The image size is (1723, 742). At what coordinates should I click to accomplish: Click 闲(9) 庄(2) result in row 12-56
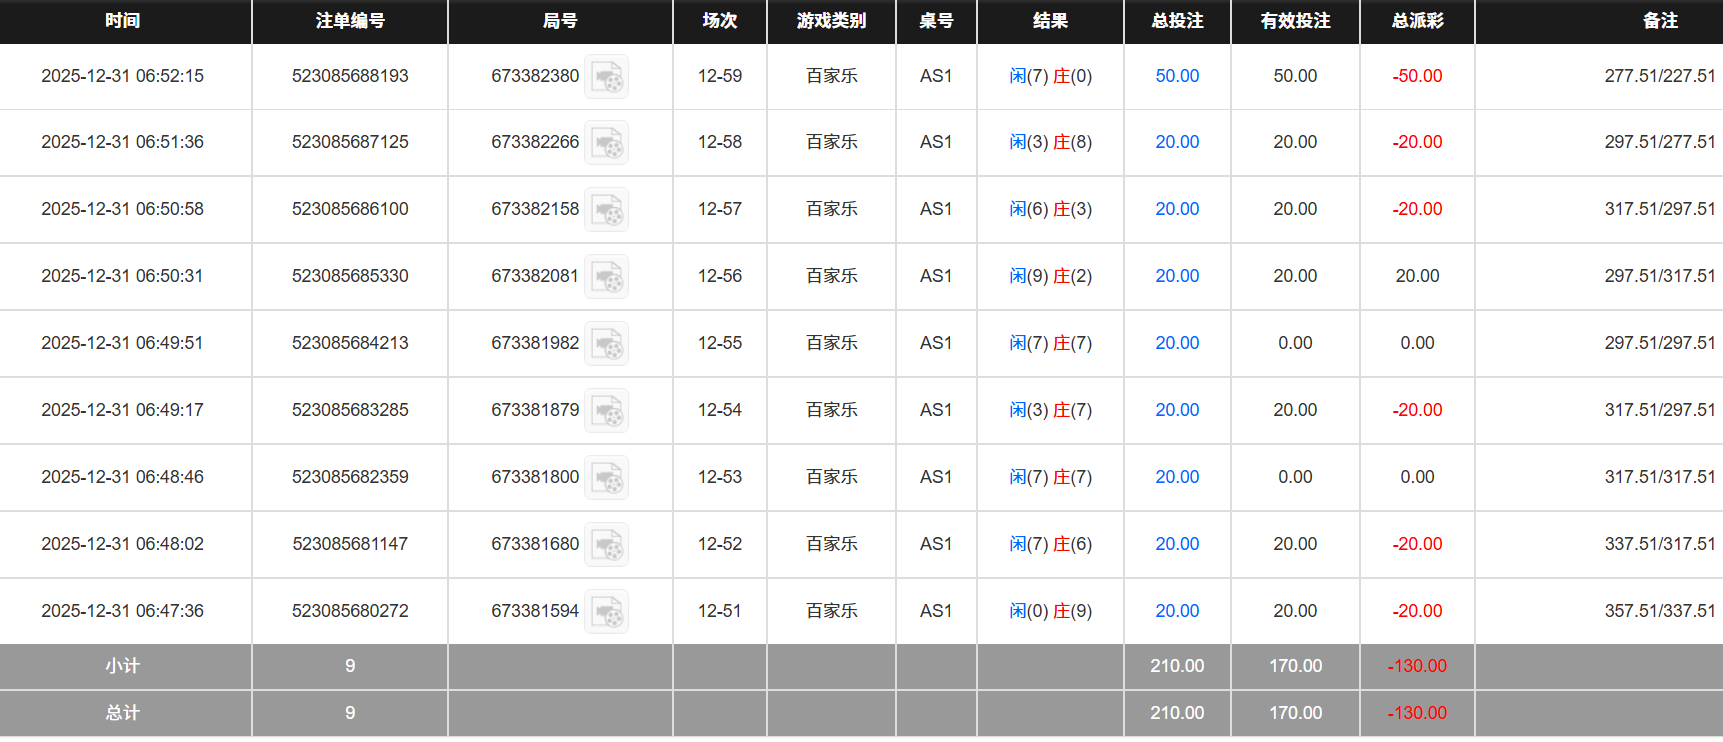(1050, 276)
